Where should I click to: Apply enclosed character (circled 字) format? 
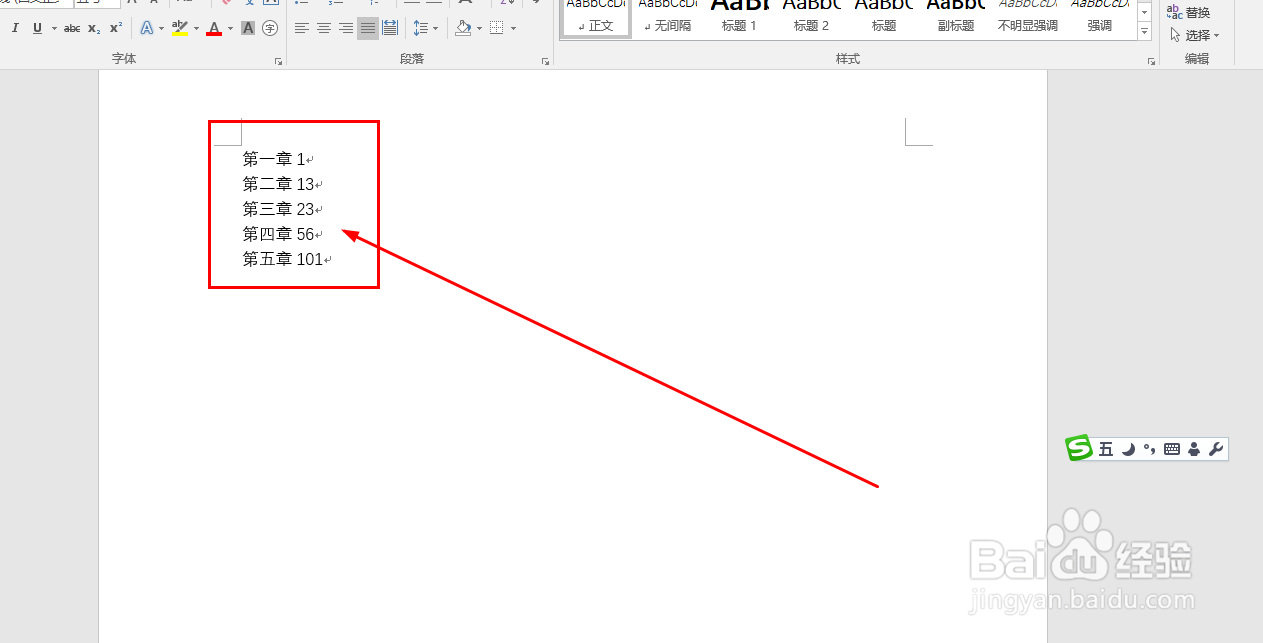pyautogui.click(x=270, y=28)
